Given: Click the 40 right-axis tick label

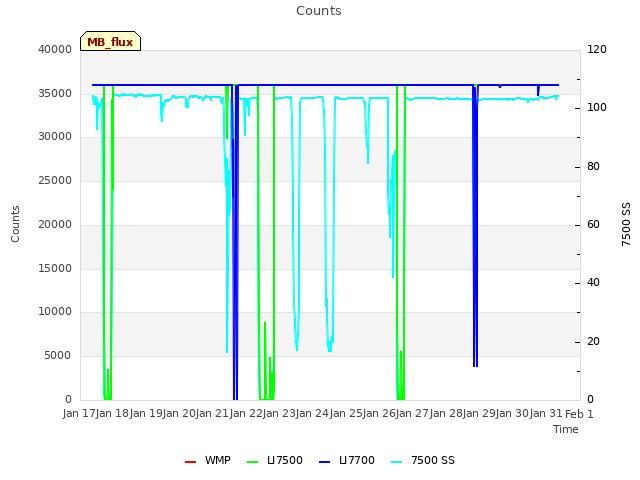Looking at the screenshot, I should coord(593,282).
